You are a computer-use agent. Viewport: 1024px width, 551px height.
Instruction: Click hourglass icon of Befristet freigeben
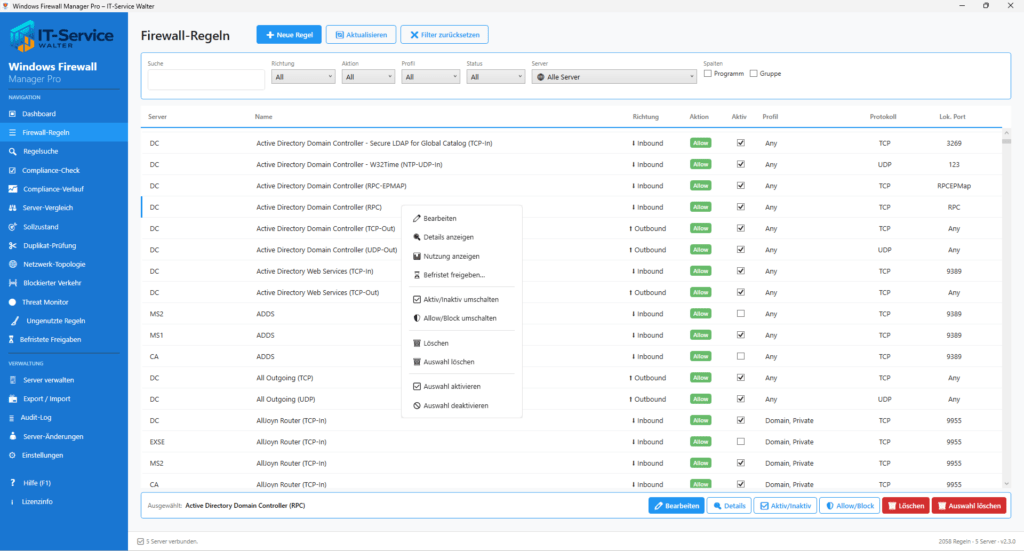(x=417, y=275)
